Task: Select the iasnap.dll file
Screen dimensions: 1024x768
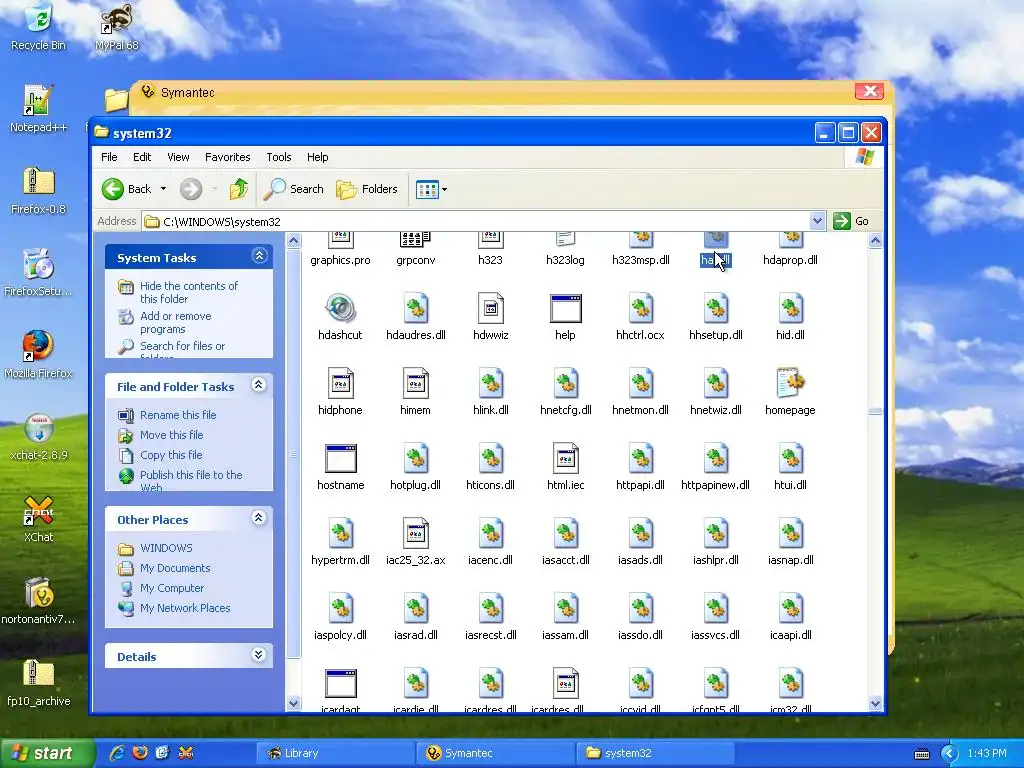Action: coord(791,543)
